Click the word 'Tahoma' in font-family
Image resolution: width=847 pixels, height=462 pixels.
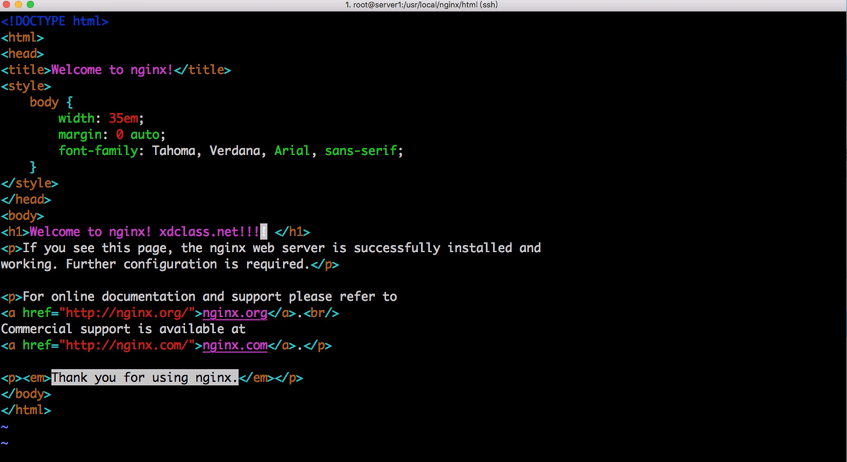pos(173,151)
